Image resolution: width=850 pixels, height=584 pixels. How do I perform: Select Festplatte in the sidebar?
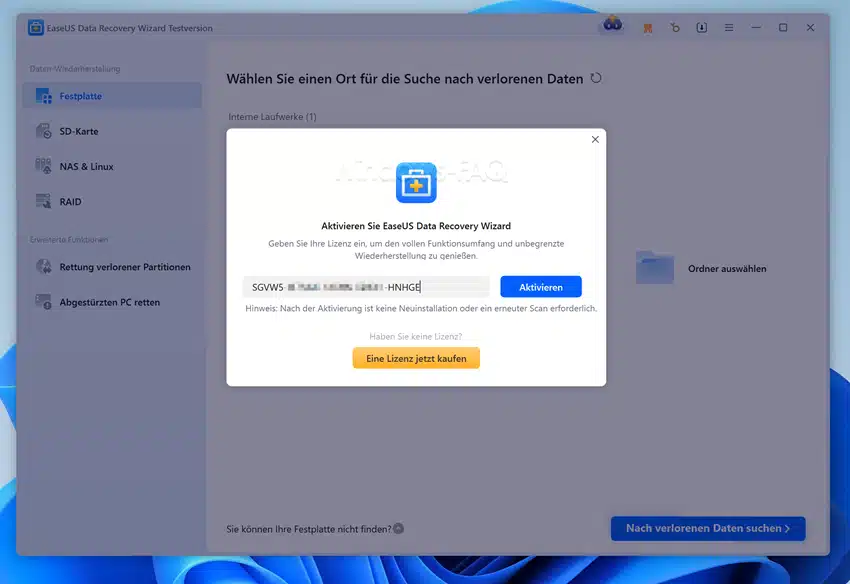pos(80,96)
